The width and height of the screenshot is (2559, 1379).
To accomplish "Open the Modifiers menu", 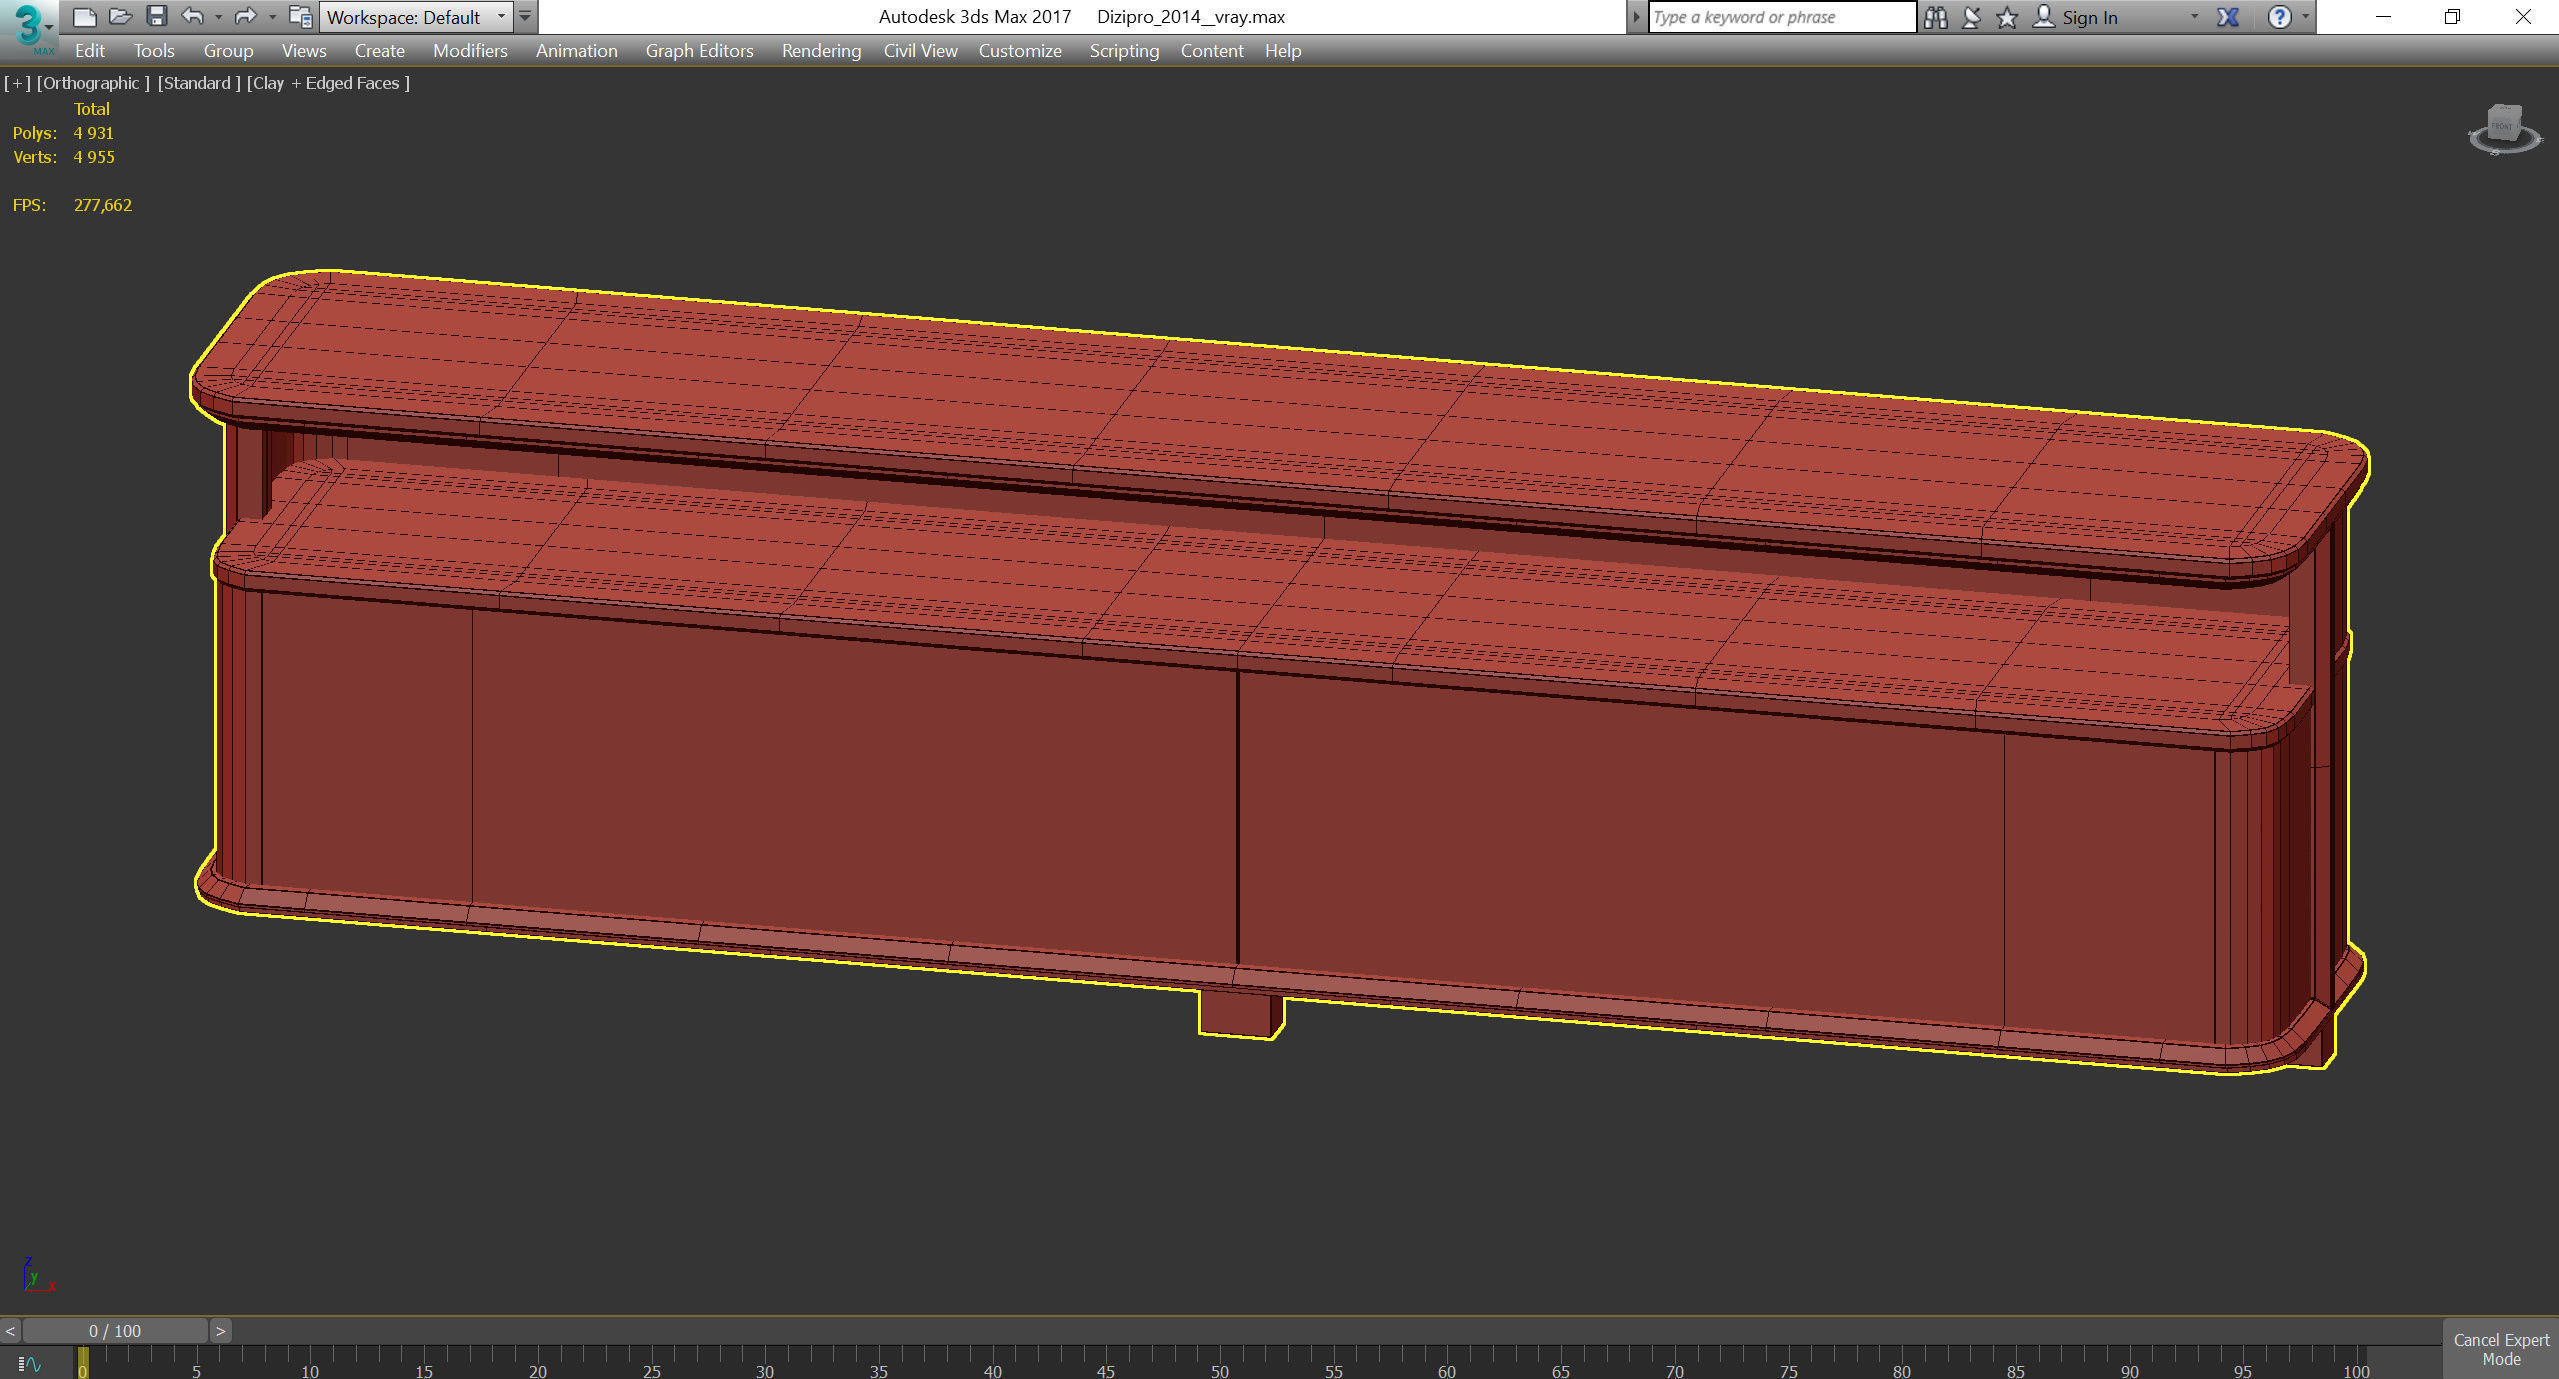I will (x=469, y=51).
